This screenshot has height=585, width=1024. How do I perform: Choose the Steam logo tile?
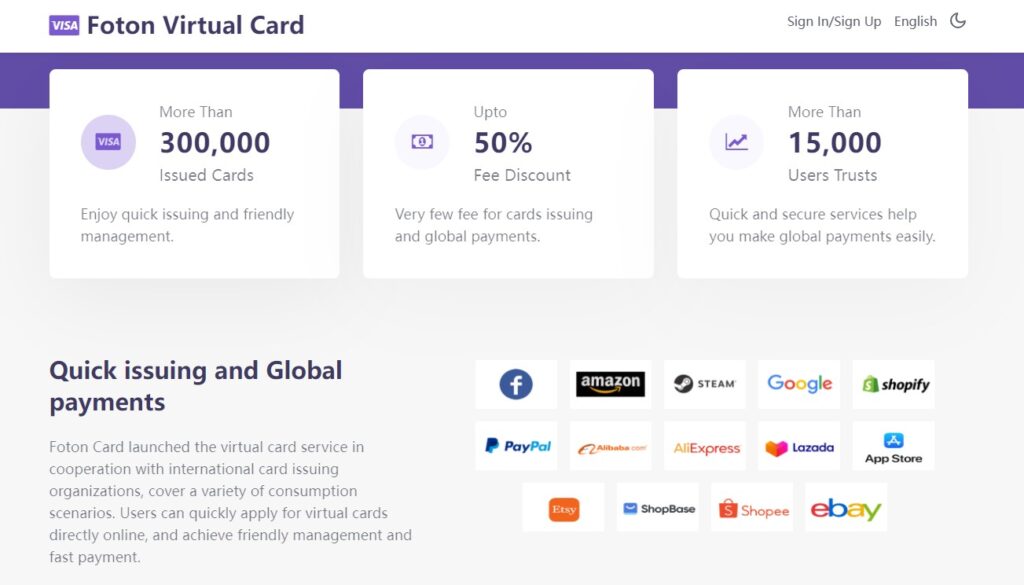click(x=705, y=384)
